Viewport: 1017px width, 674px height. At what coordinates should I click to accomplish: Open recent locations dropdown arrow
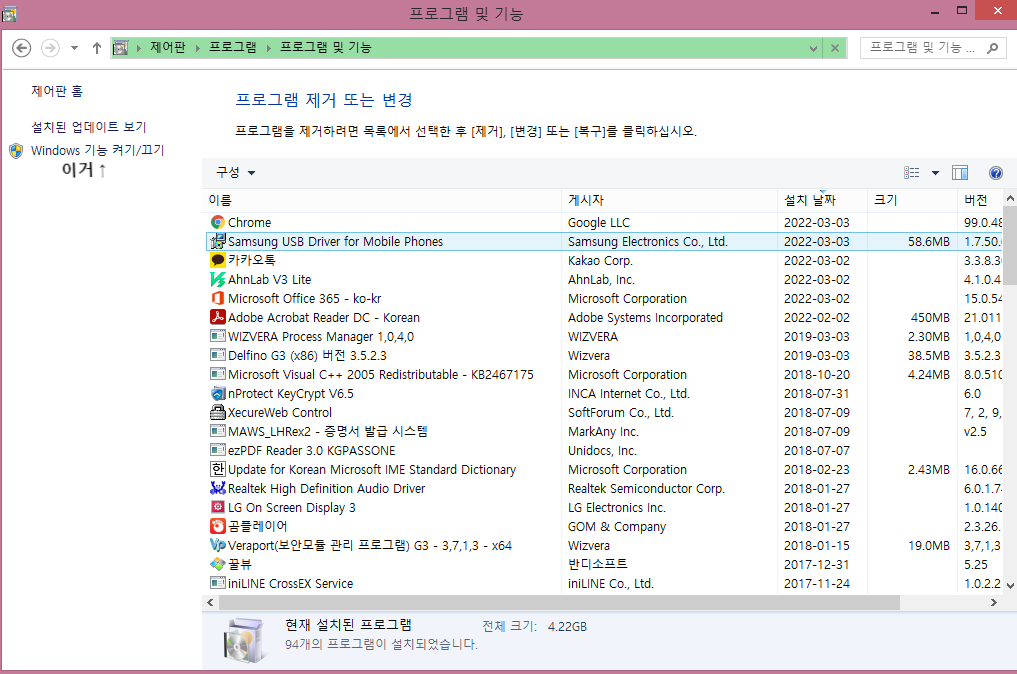(x=75, y=48)
